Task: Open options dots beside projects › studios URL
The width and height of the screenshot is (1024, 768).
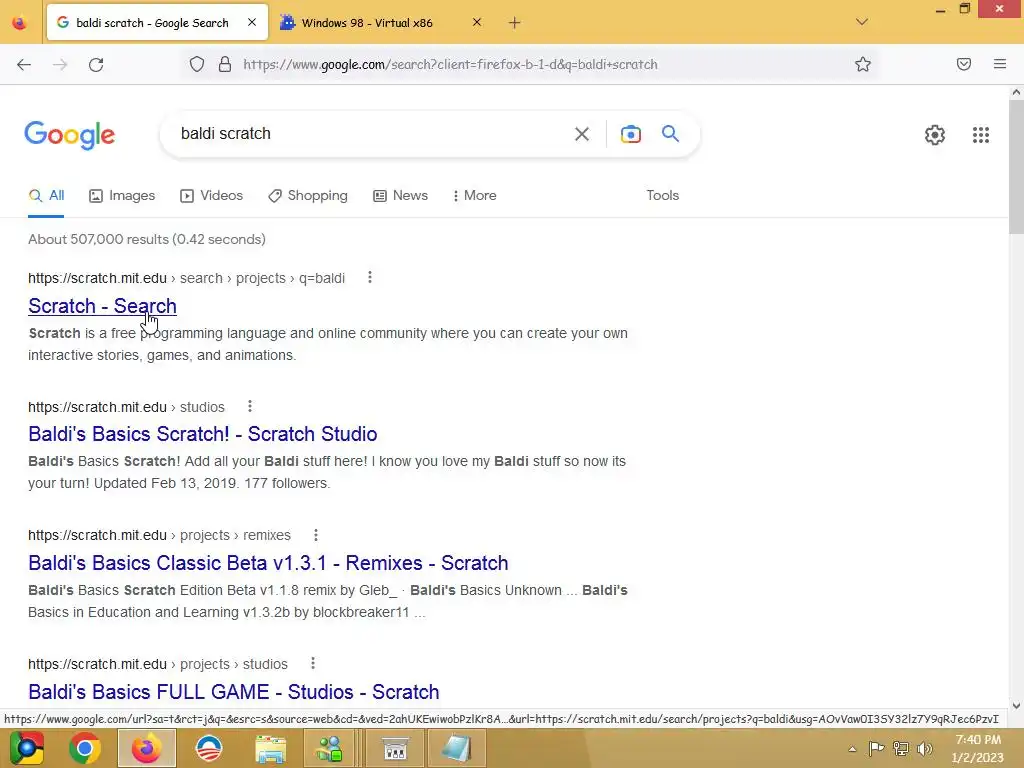Action: [x=313, y=664]
